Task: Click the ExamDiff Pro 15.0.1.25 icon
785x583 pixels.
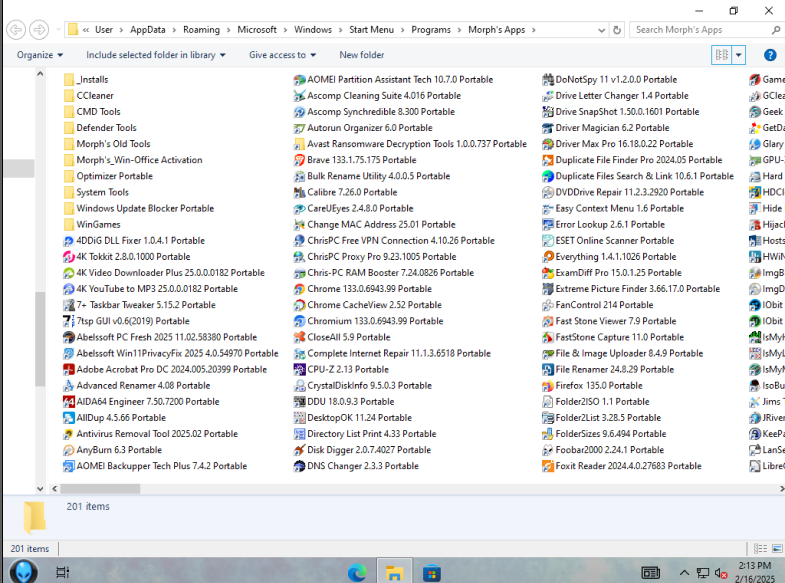Action: click(548, 273)
